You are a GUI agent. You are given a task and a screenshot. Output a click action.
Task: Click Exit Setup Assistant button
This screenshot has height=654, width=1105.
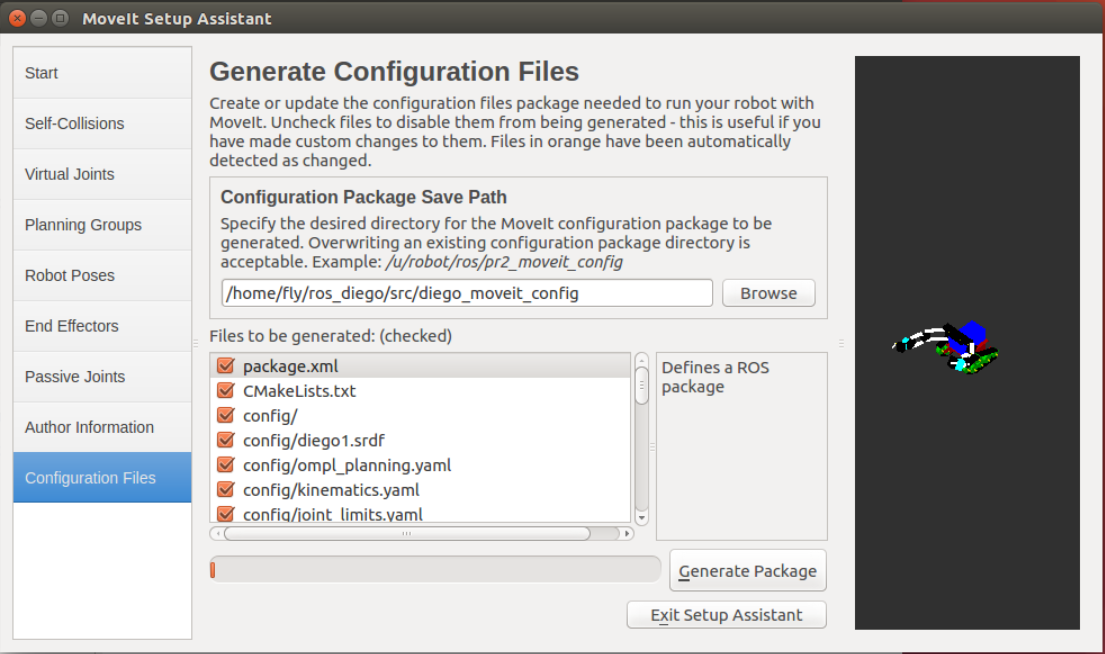click(727, 615)
